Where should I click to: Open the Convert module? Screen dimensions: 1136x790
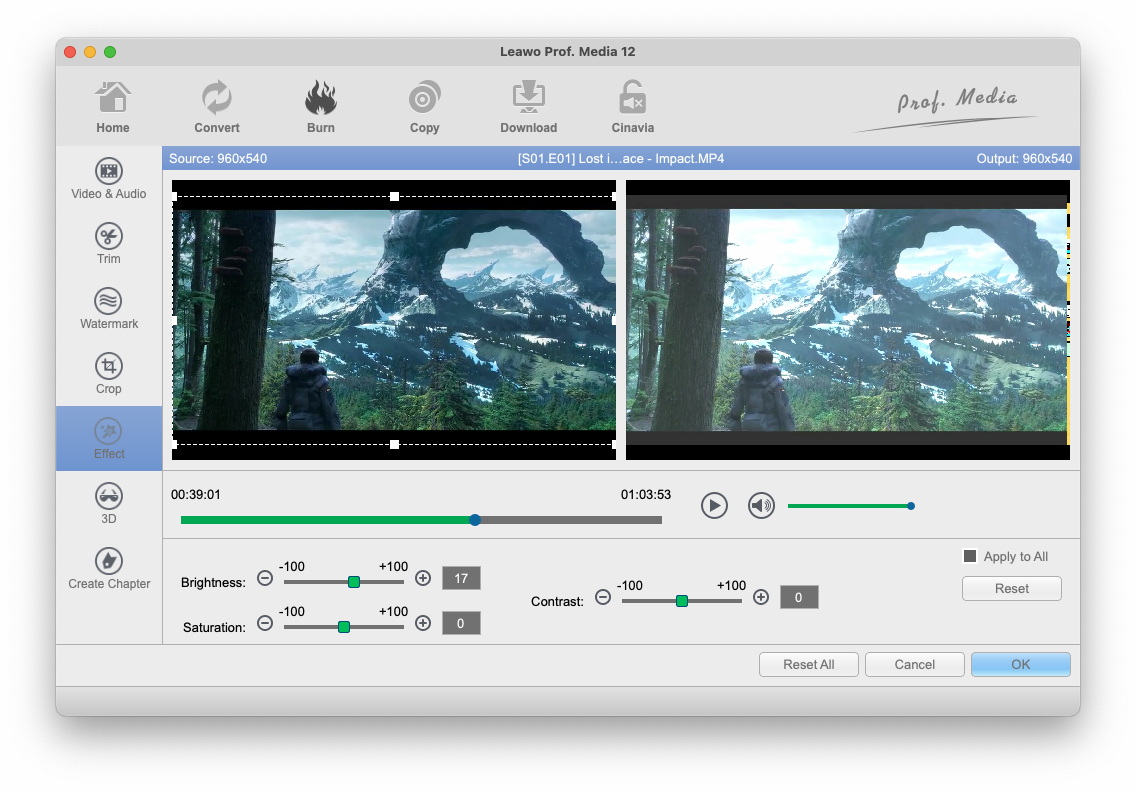(x=217, y=107)
